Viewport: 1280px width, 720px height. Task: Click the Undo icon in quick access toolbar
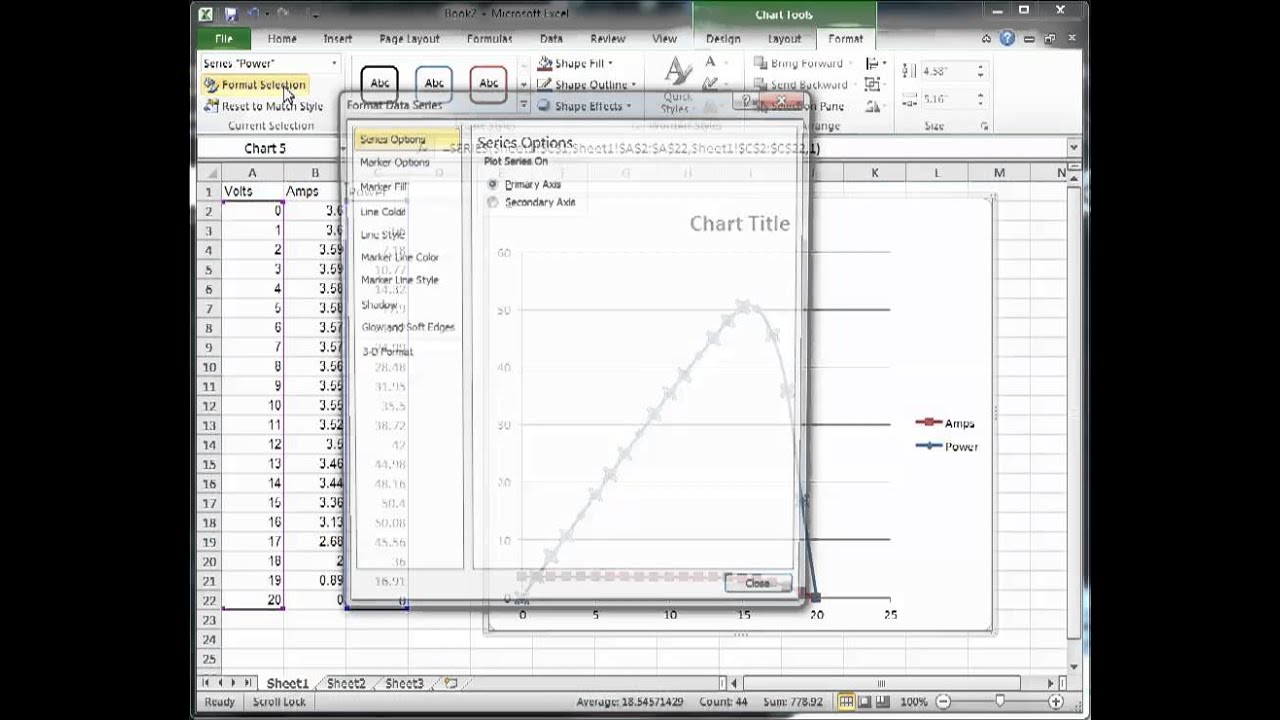pyautogui.click(x=253, y=13)
